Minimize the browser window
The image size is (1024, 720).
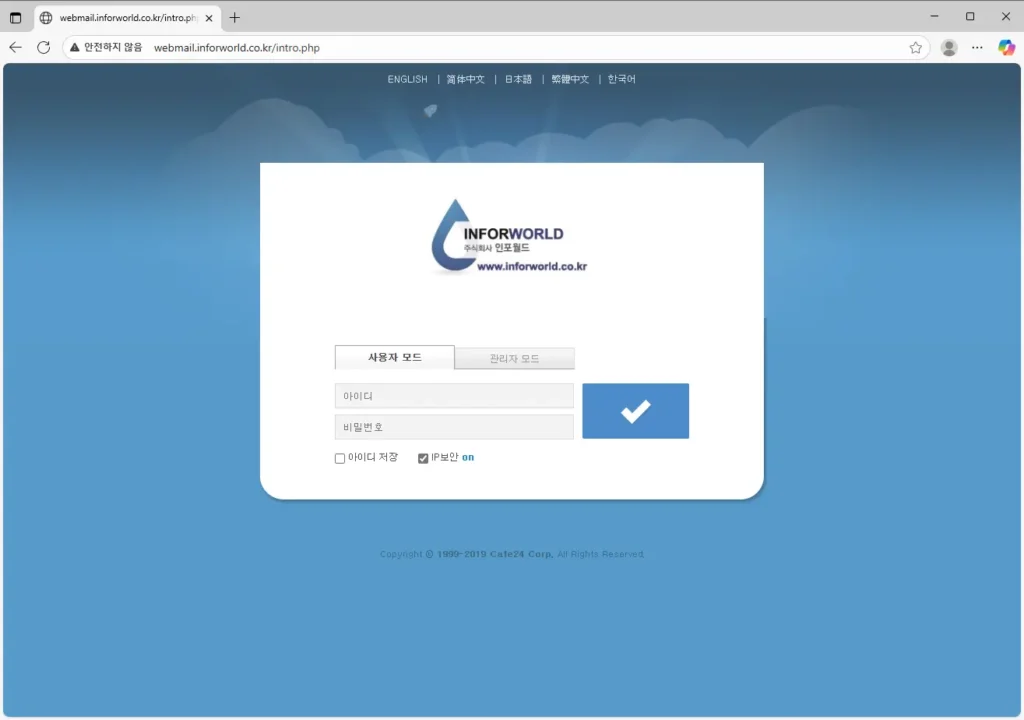[935, 16]
